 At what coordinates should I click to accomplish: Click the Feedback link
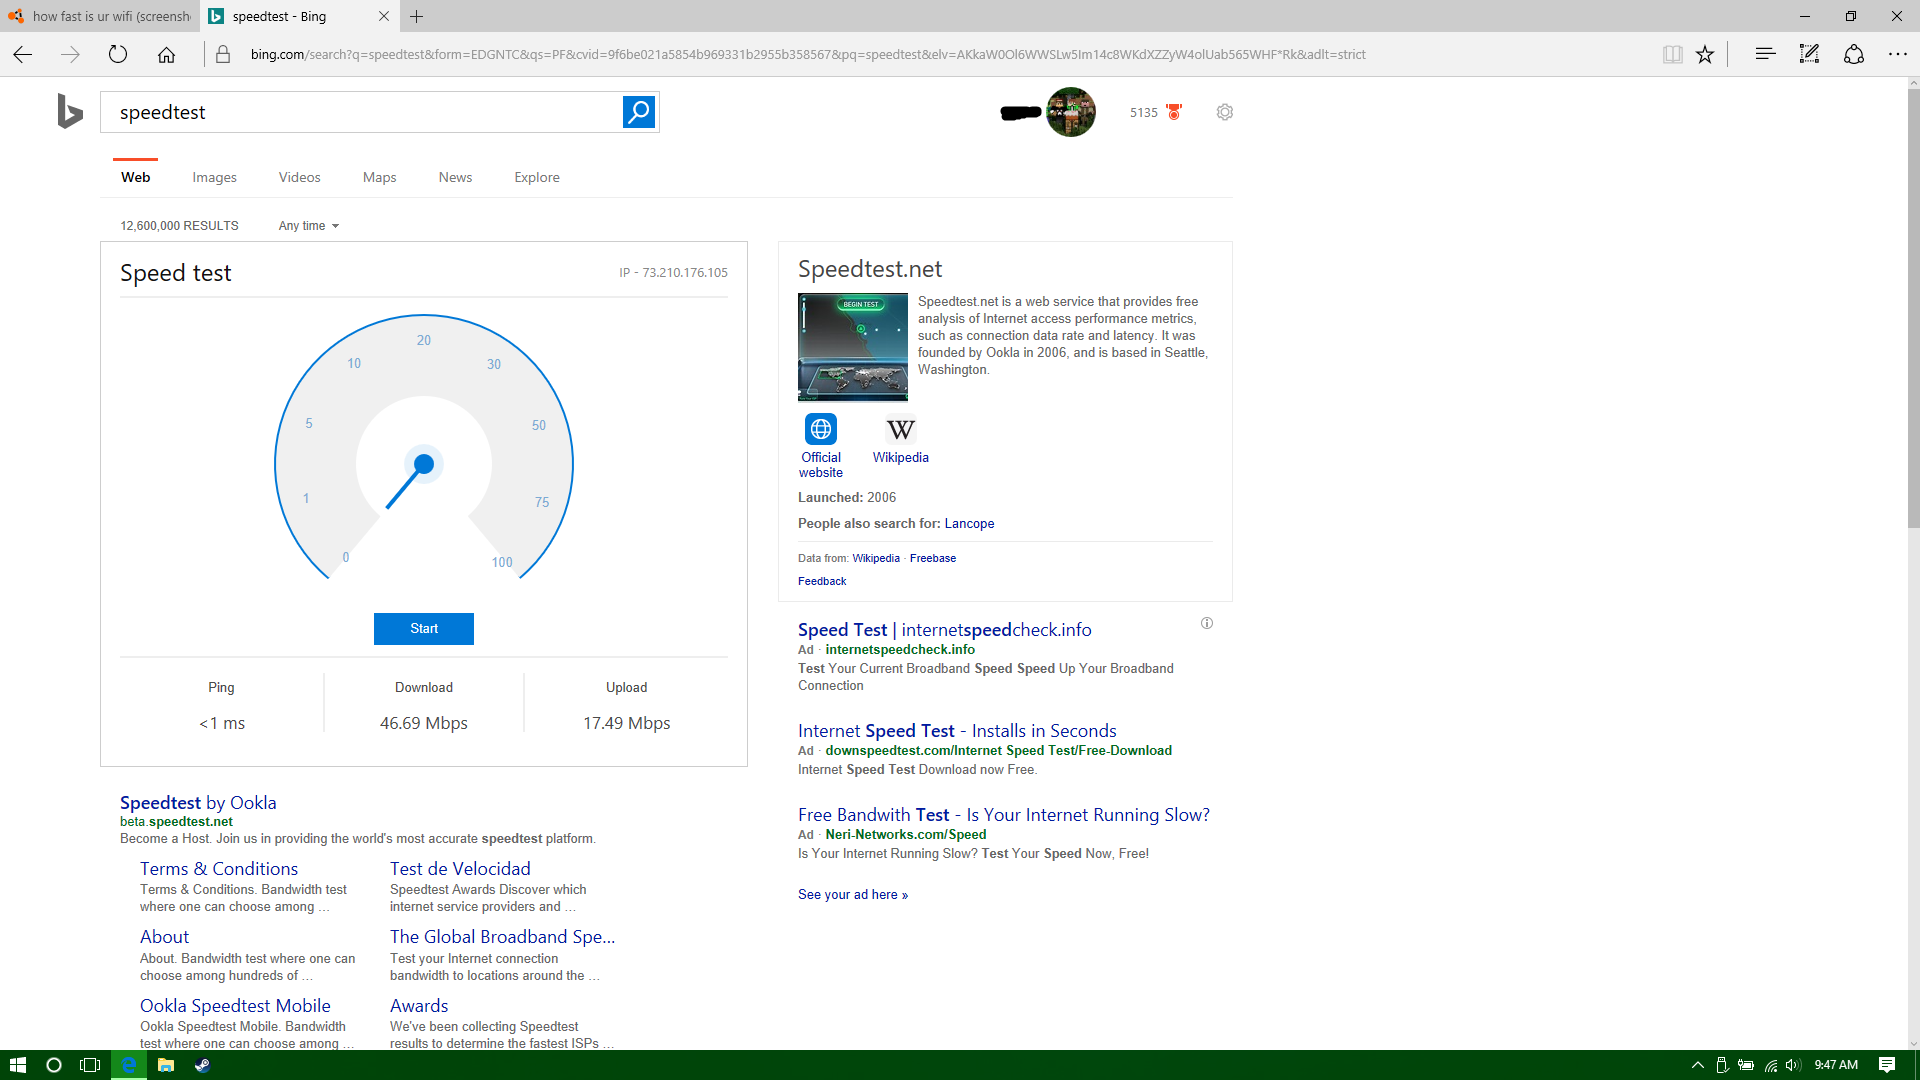click(x=822, y=582)
